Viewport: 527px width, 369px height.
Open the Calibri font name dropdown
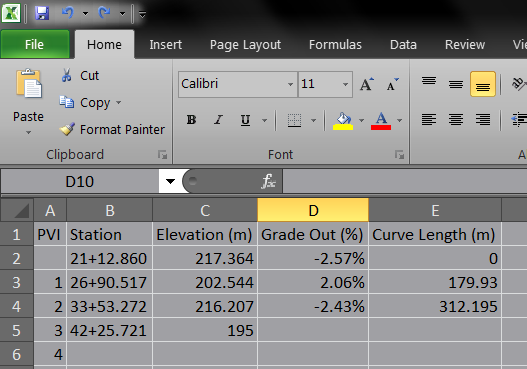click(290, 84)
